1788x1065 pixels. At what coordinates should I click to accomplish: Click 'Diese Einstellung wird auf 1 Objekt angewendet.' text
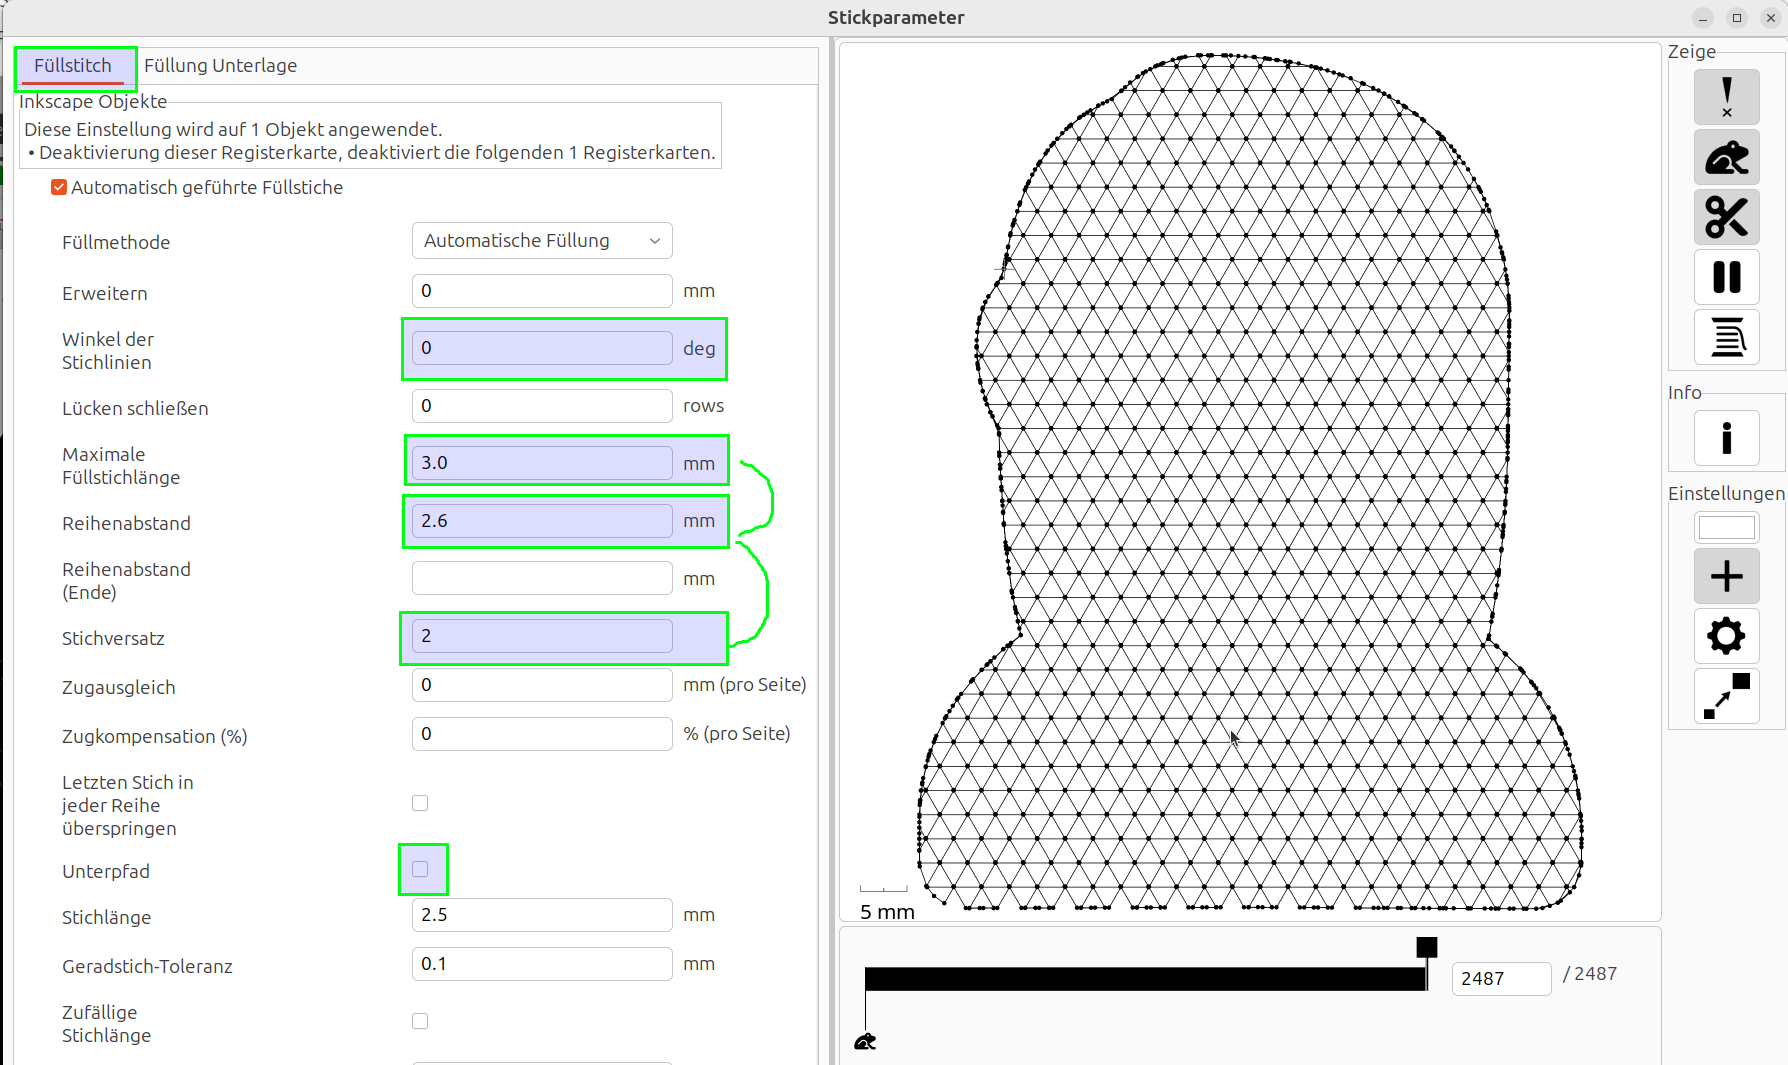(x=233, y=130)
